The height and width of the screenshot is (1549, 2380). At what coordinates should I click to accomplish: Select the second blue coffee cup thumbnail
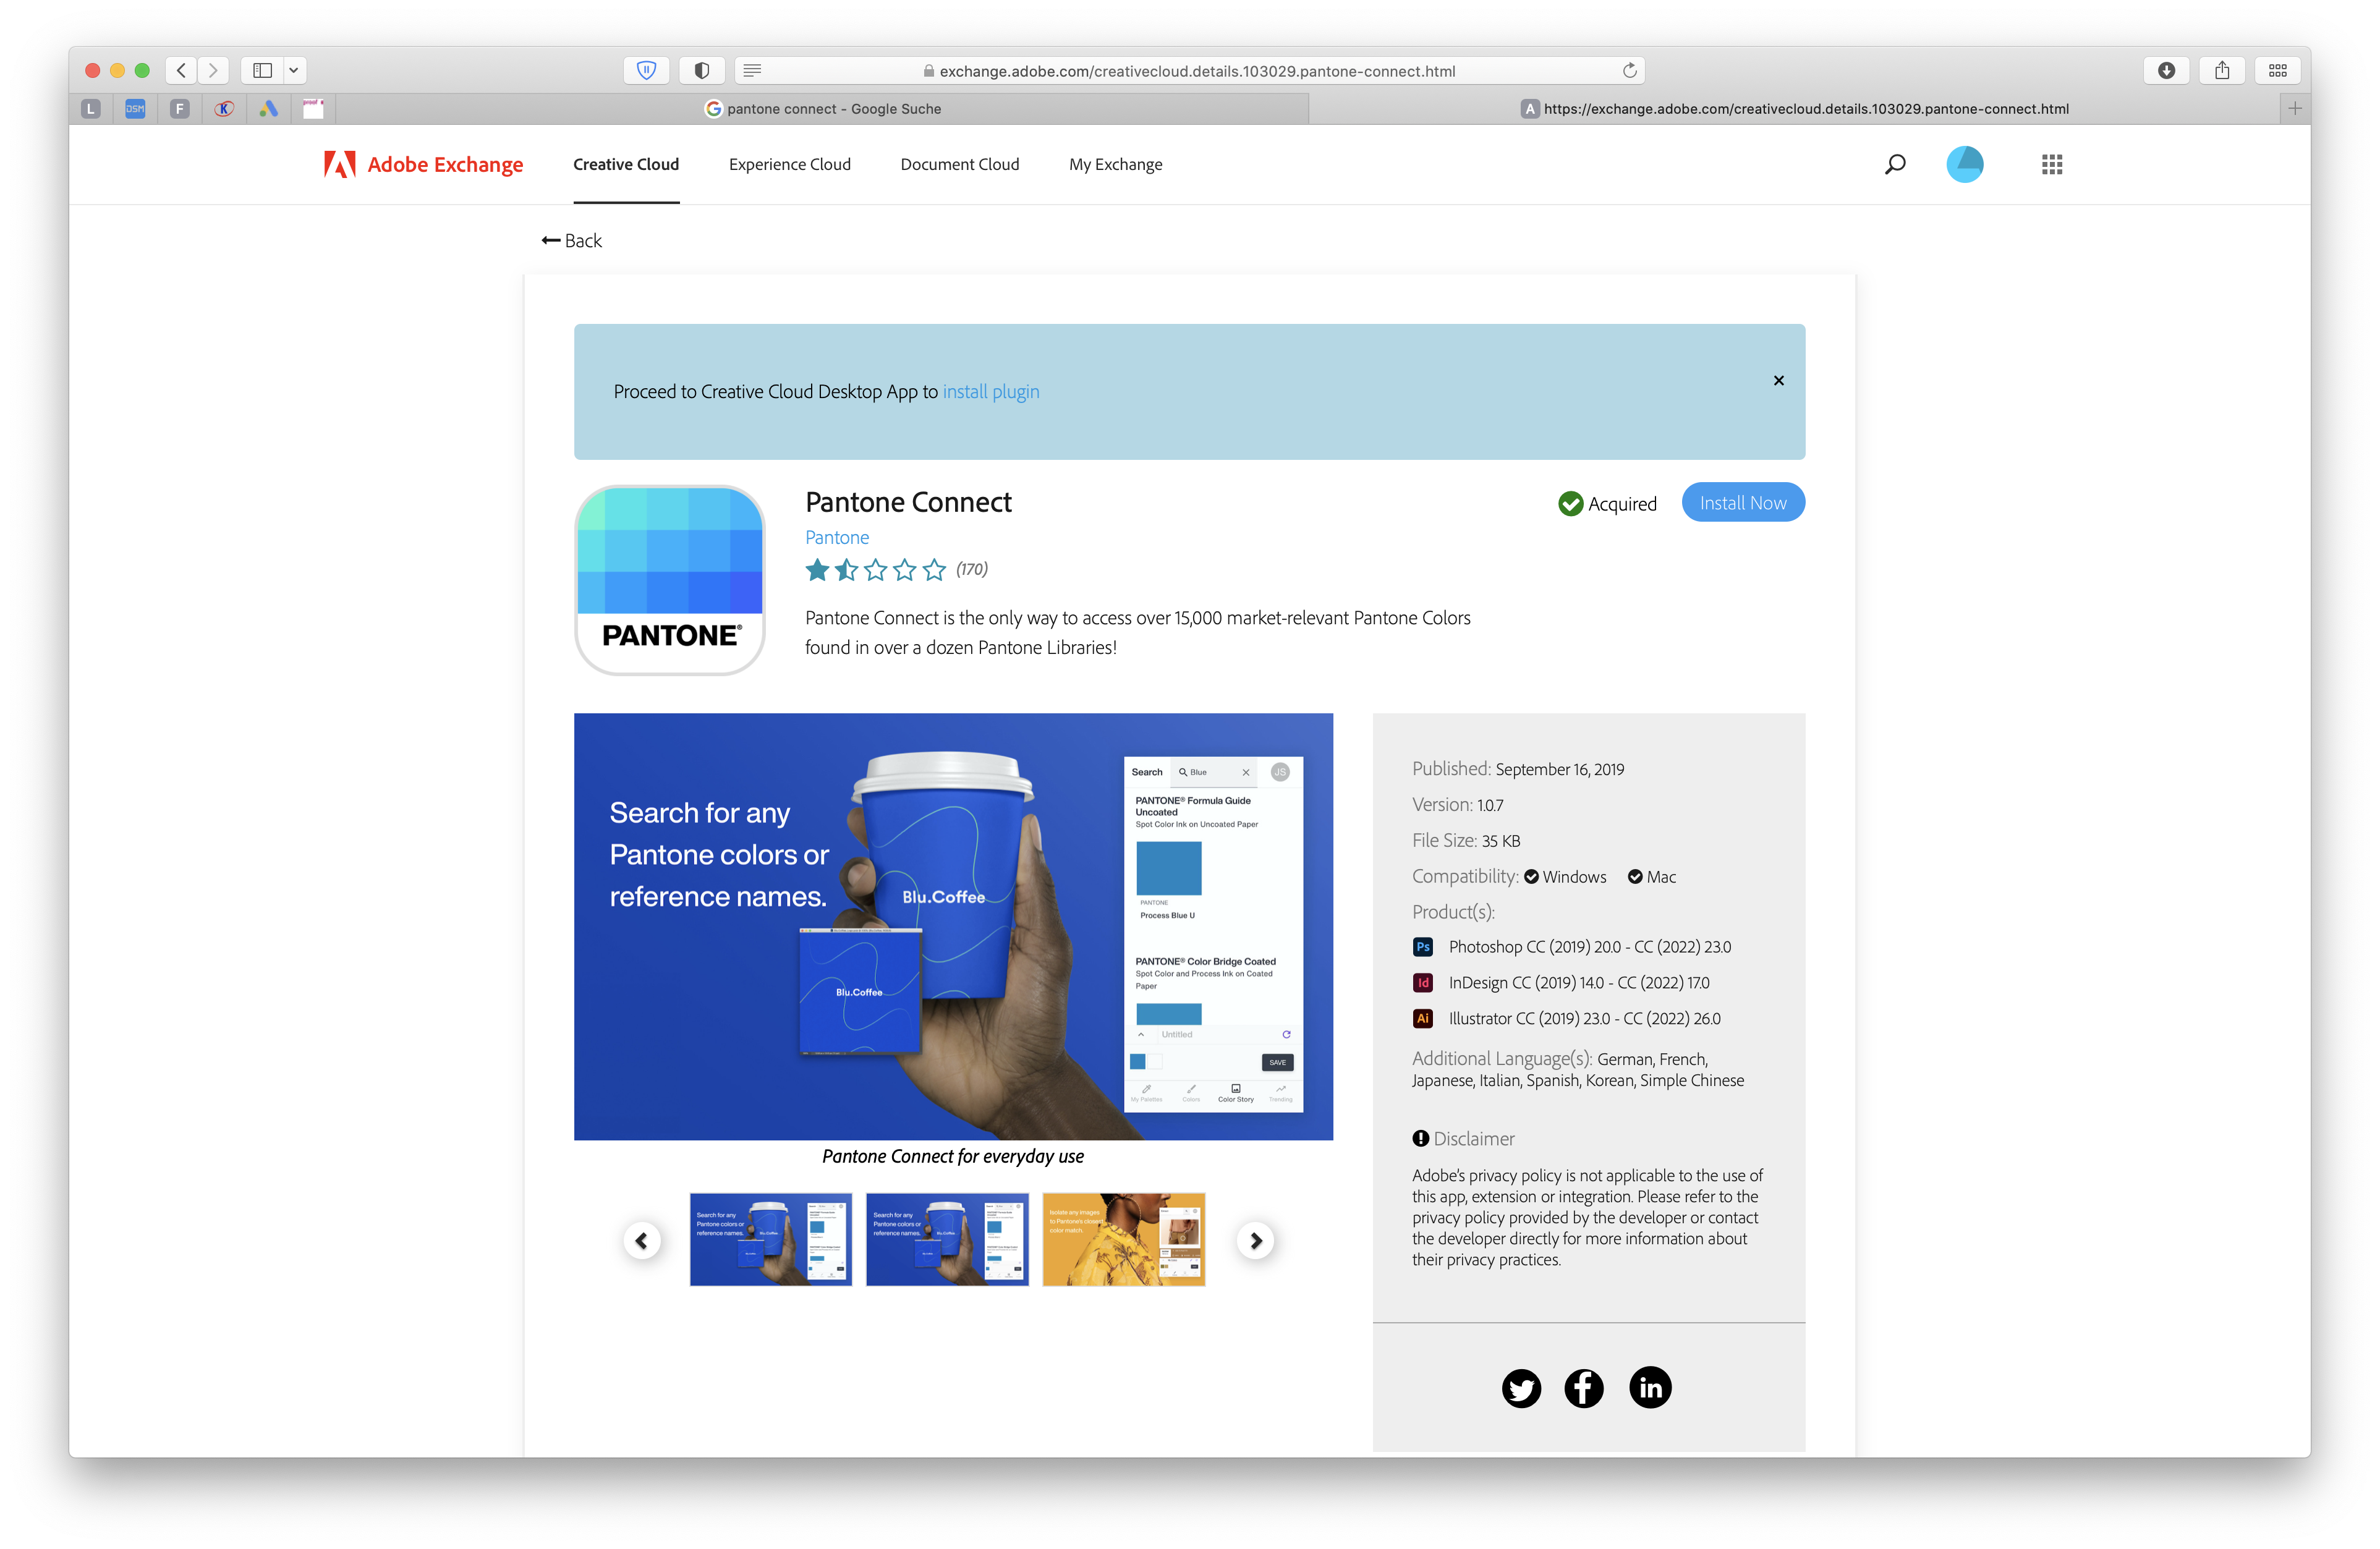[x=947, y=1239]
